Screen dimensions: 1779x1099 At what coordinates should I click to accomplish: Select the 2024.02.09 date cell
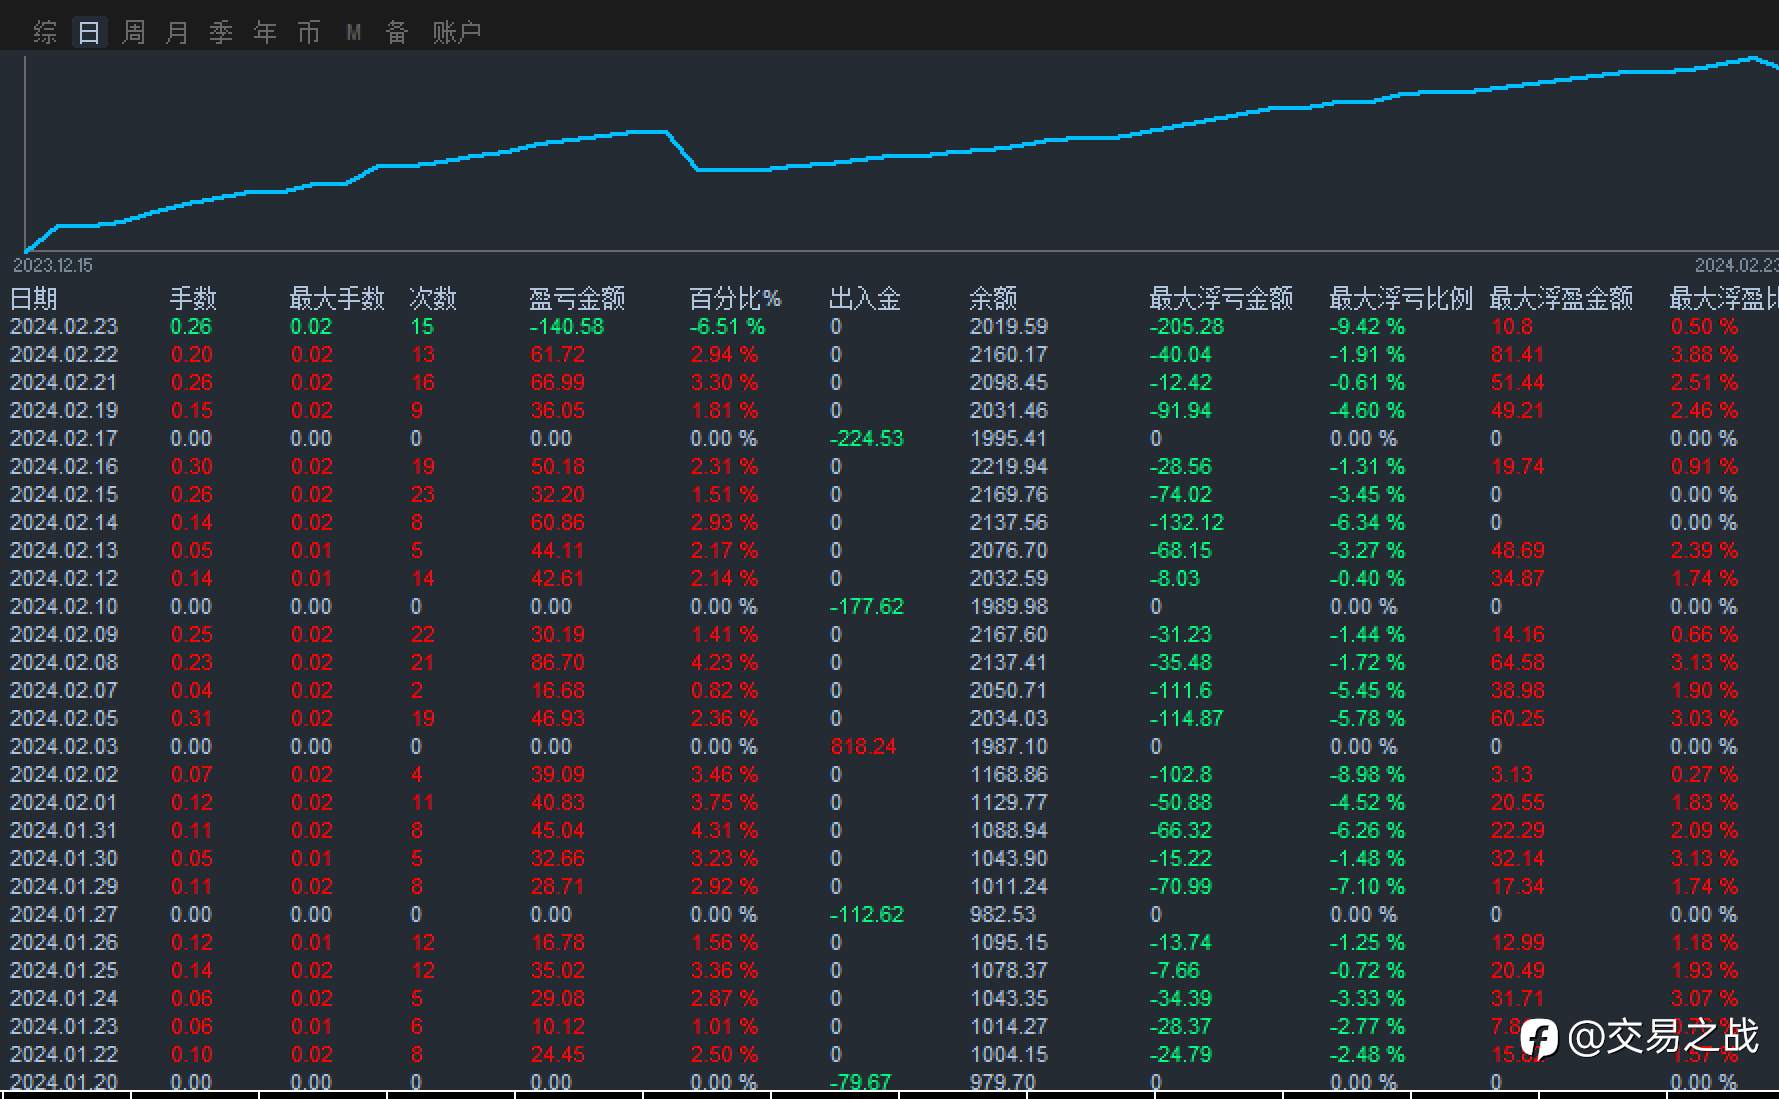pyautogui.click(x=64, y=635)
